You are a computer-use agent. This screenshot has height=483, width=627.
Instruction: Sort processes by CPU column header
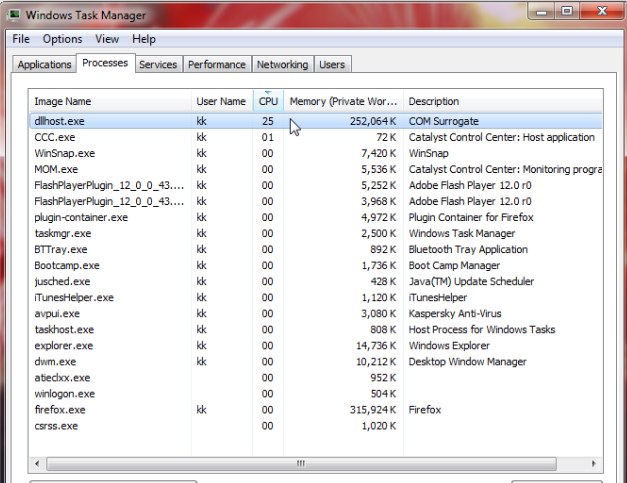point(268,101)
